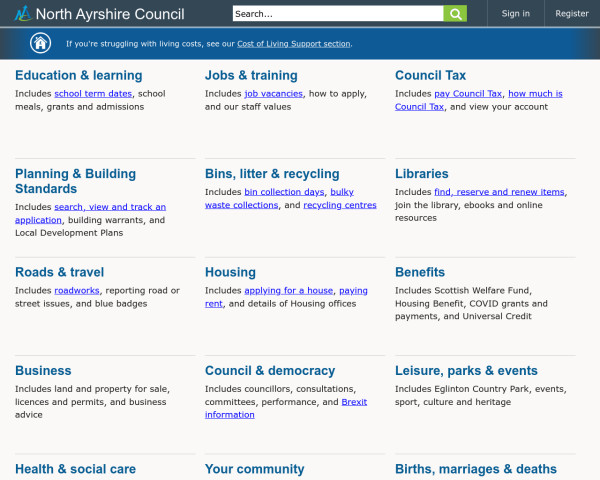Viewport: 600px width, 480px height.
Task: Open the Education & learning heading
Action: [x=78, y=75]
